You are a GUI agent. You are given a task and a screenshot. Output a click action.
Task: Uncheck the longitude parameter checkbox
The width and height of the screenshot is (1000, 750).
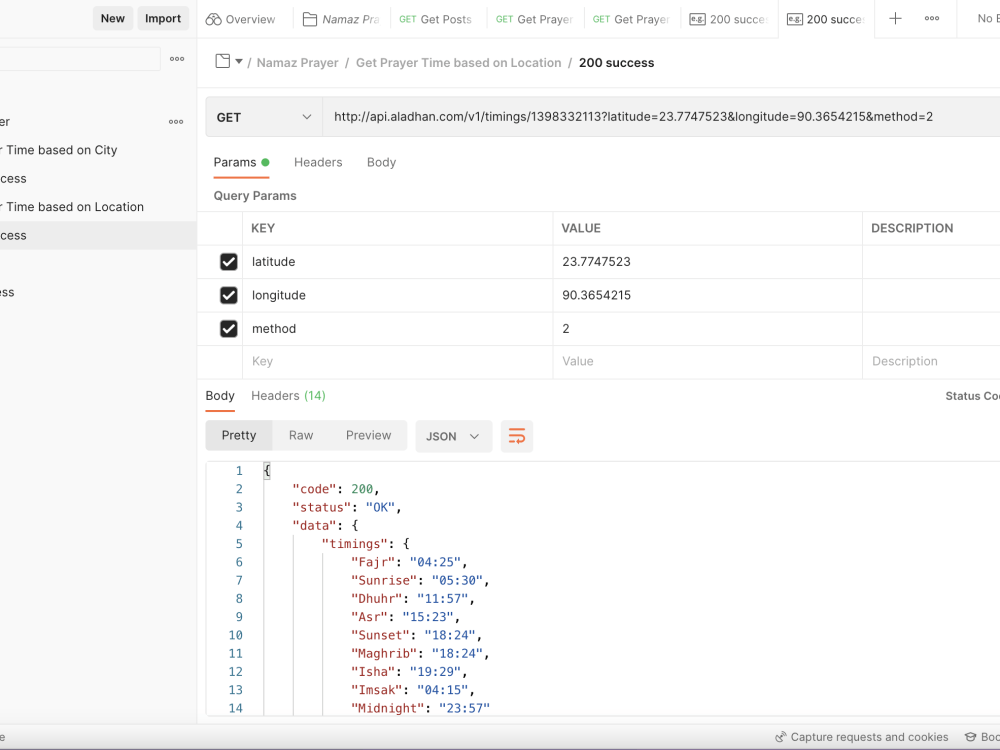coord(228,295)
